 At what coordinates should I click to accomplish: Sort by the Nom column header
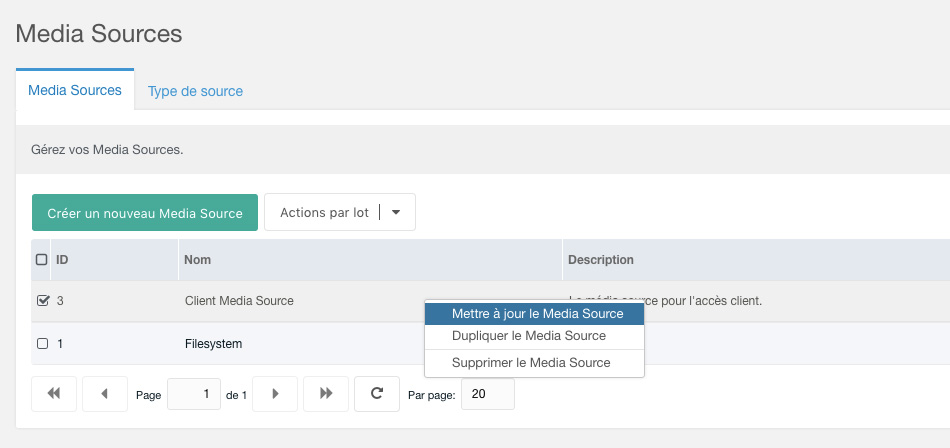tap(370, 259)
